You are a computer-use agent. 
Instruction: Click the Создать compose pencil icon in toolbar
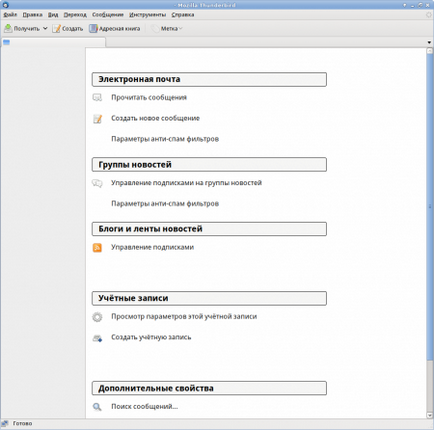pyautogui.click(x=57, y=29)
